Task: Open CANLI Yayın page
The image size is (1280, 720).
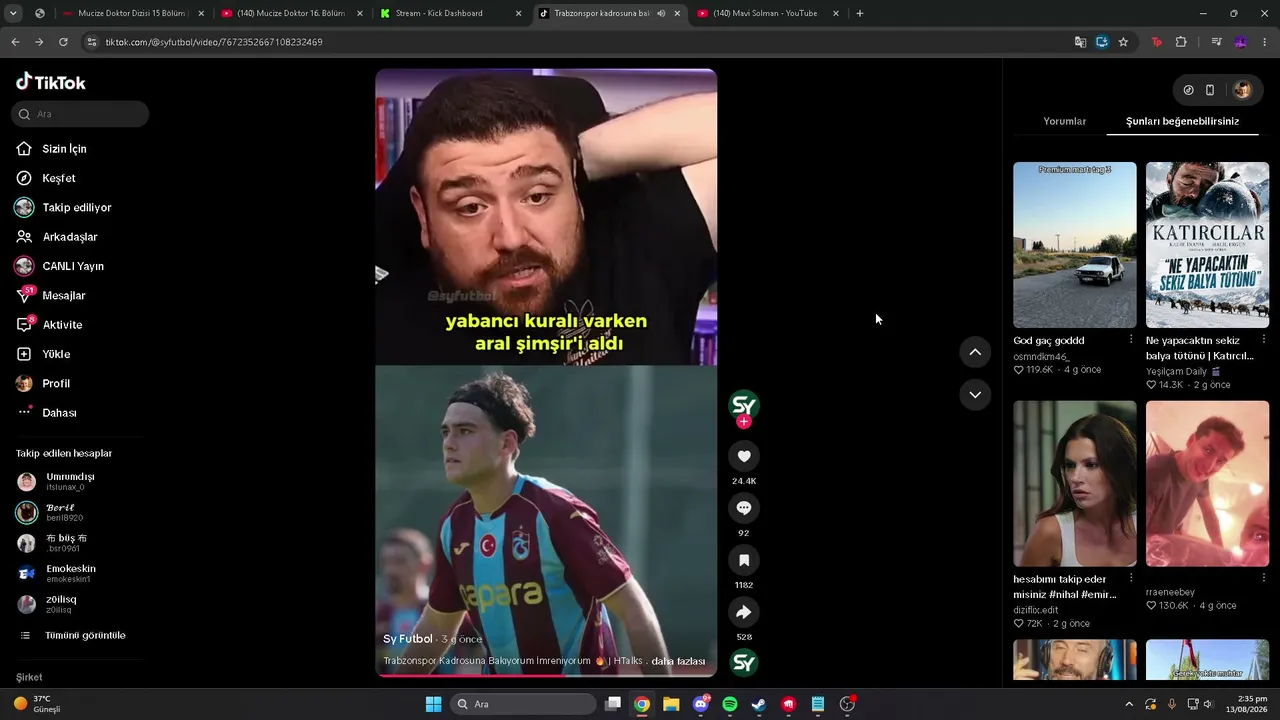Action: [x=59, y=266]
